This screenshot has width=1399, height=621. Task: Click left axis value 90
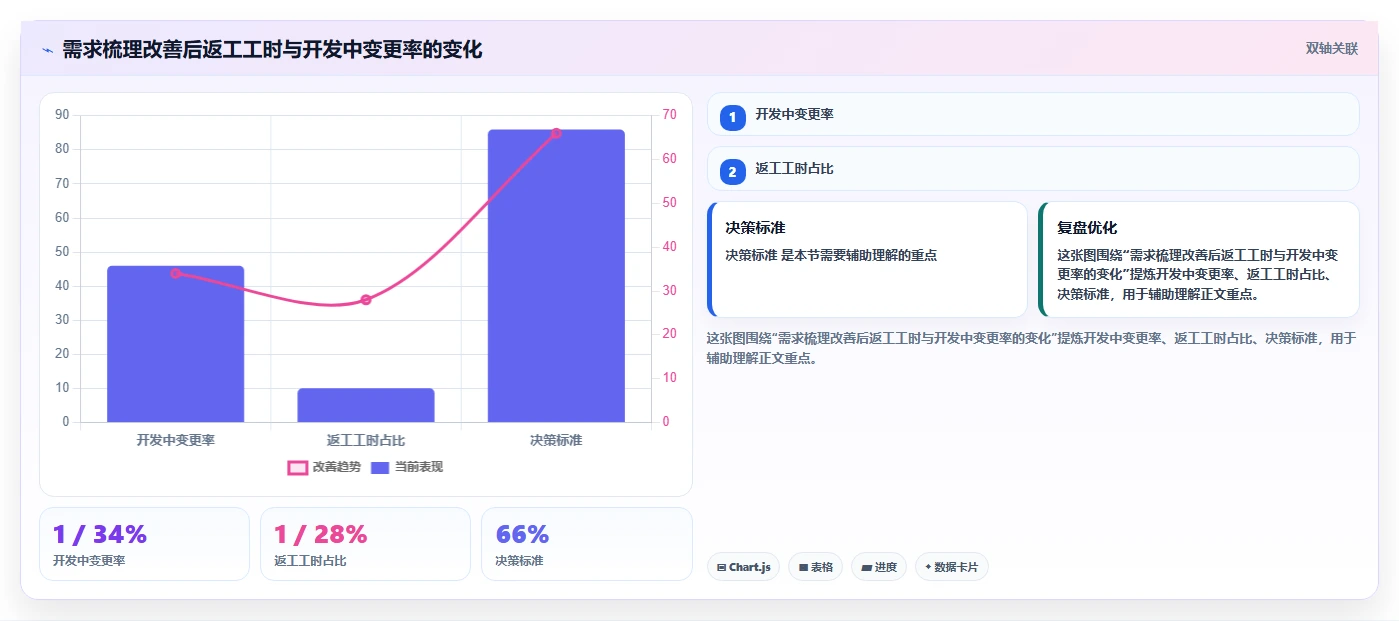62,115
